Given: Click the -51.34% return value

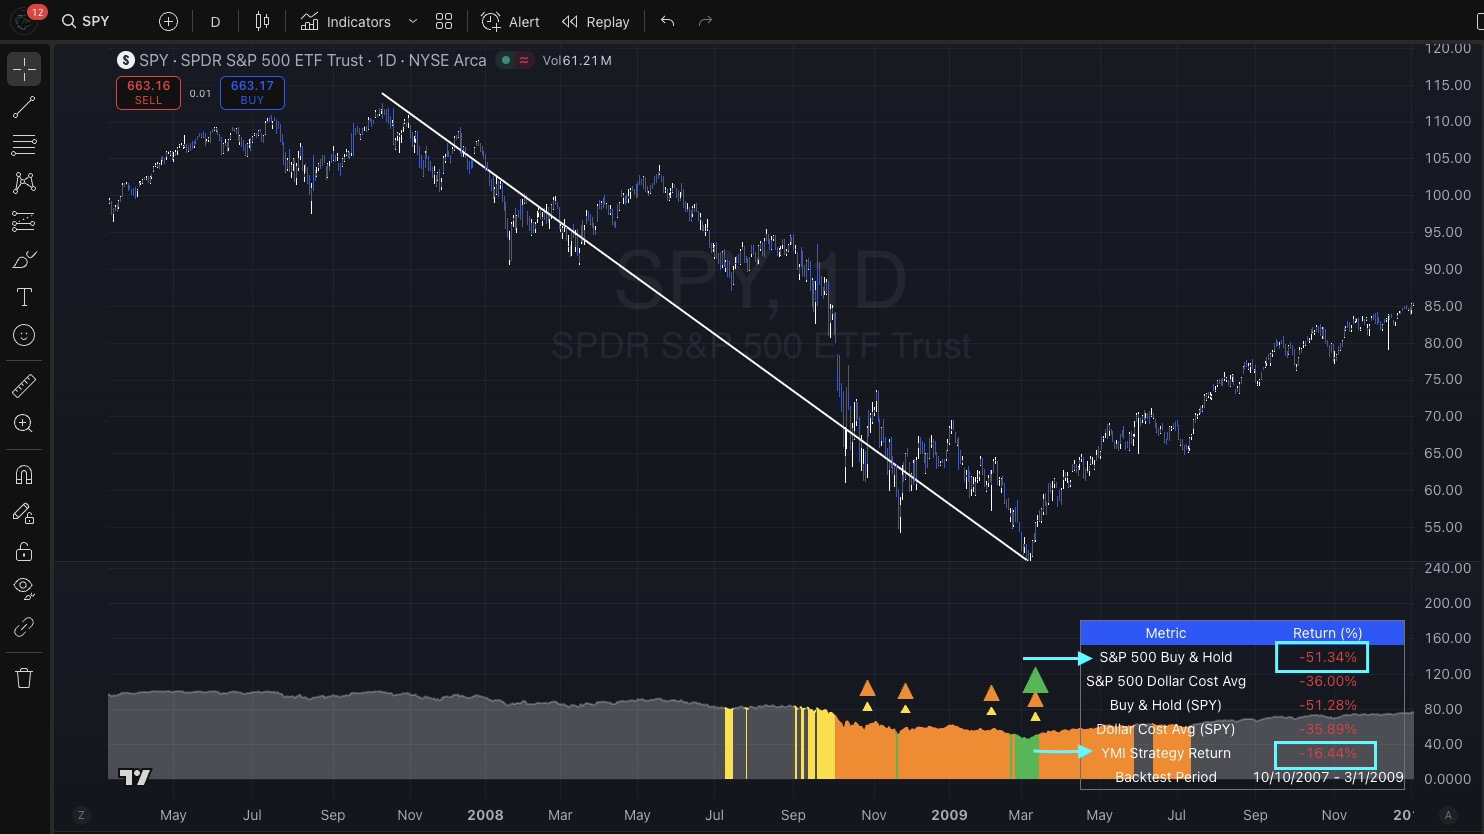Looking at the screenshot, I should click(1327, 657).
